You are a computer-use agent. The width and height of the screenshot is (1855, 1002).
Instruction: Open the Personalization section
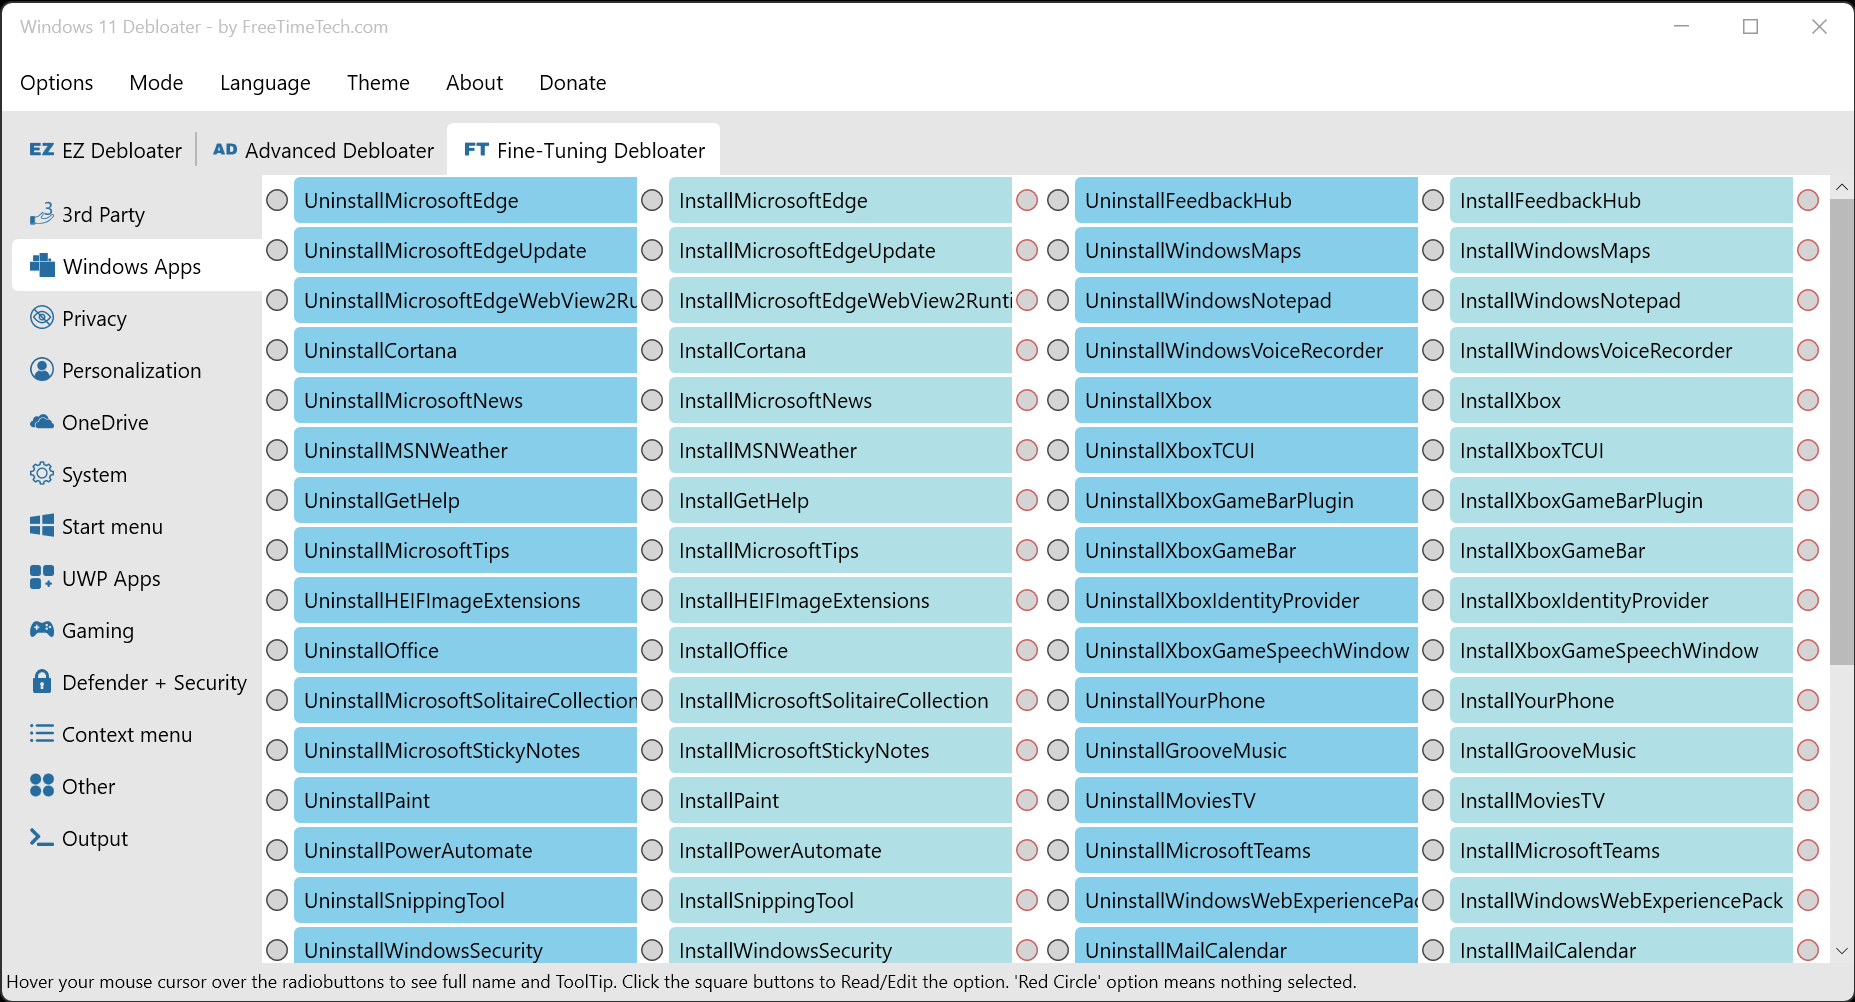(131, 370)
